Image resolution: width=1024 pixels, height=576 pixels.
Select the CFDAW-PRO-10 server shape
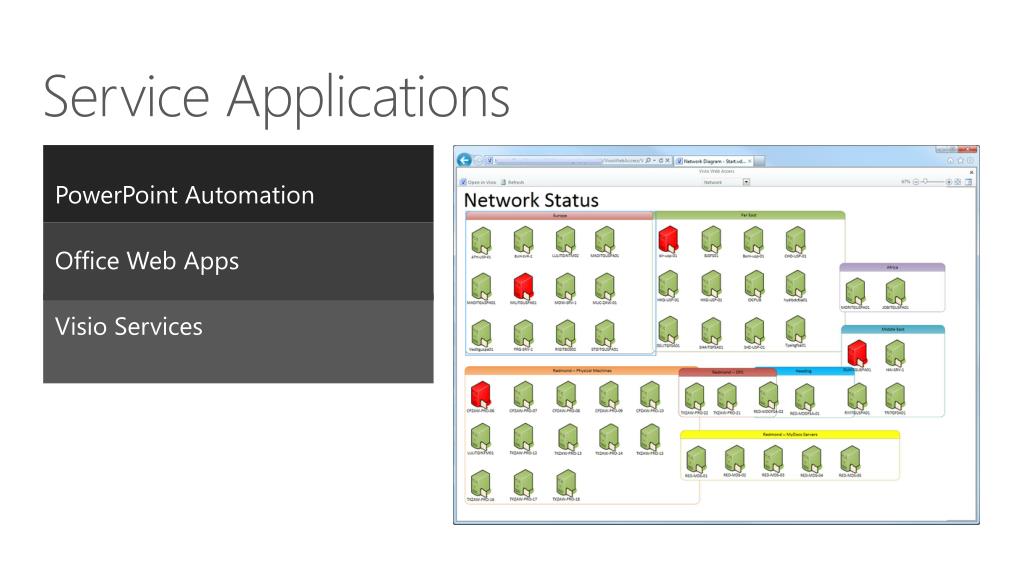pos(650,394)
